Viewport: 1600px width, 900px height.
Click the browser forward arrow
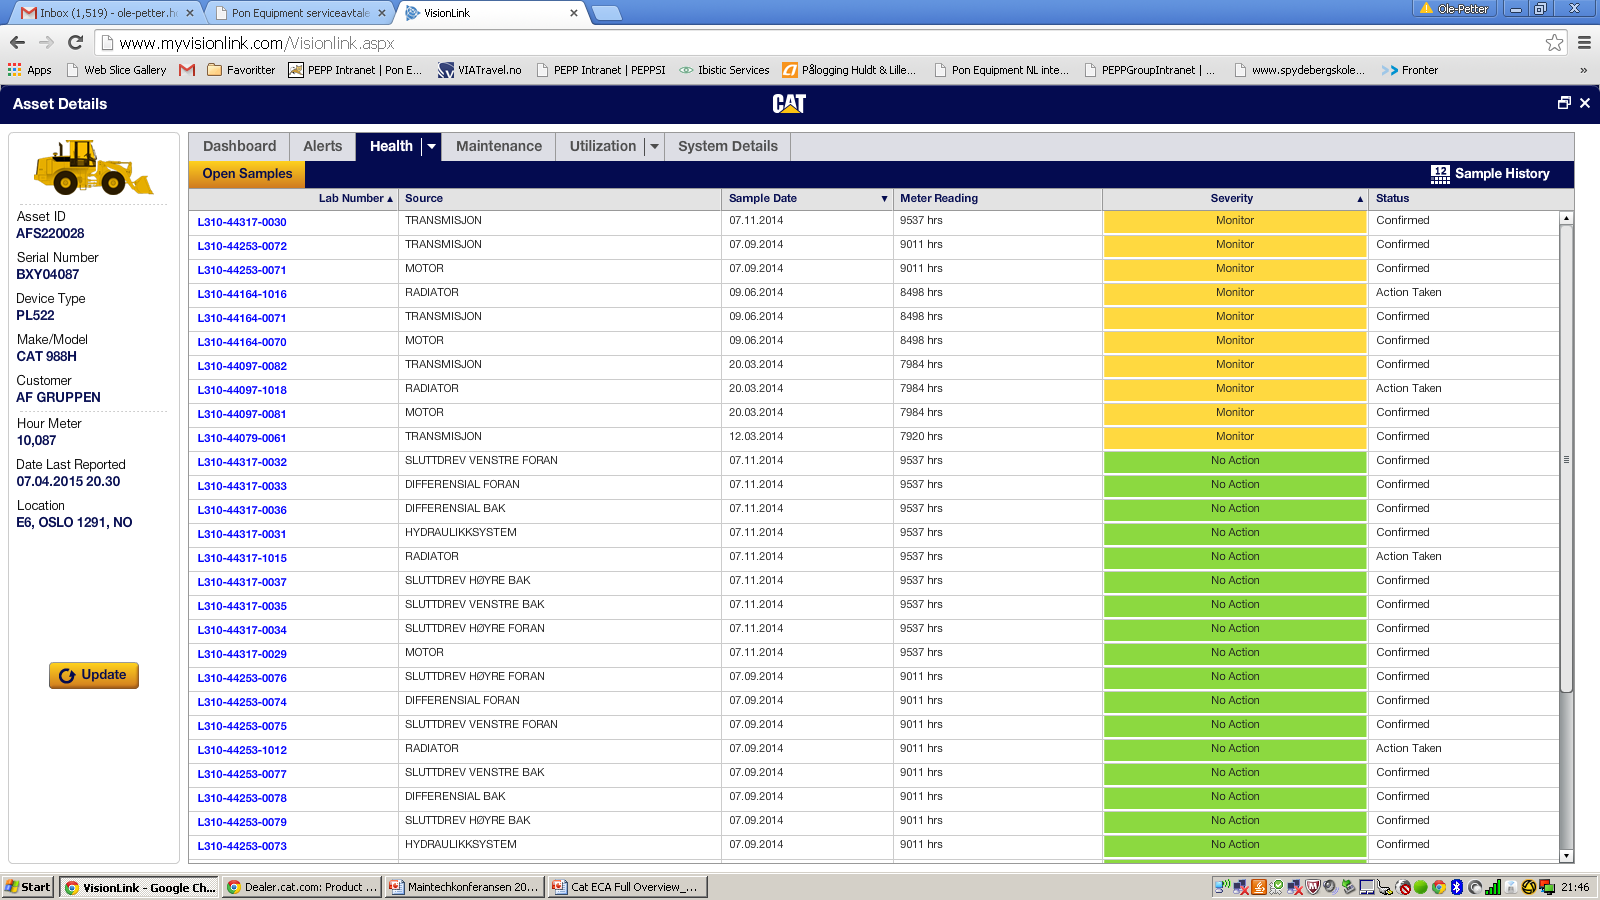pyautogui.click(x=46, y=42)
